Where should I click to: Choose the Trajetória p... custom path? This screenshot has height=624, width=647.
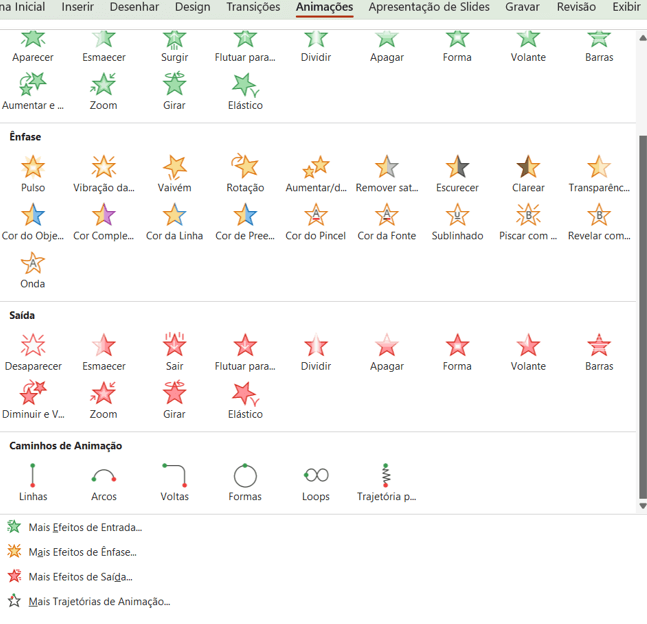[x=387, y=482]
